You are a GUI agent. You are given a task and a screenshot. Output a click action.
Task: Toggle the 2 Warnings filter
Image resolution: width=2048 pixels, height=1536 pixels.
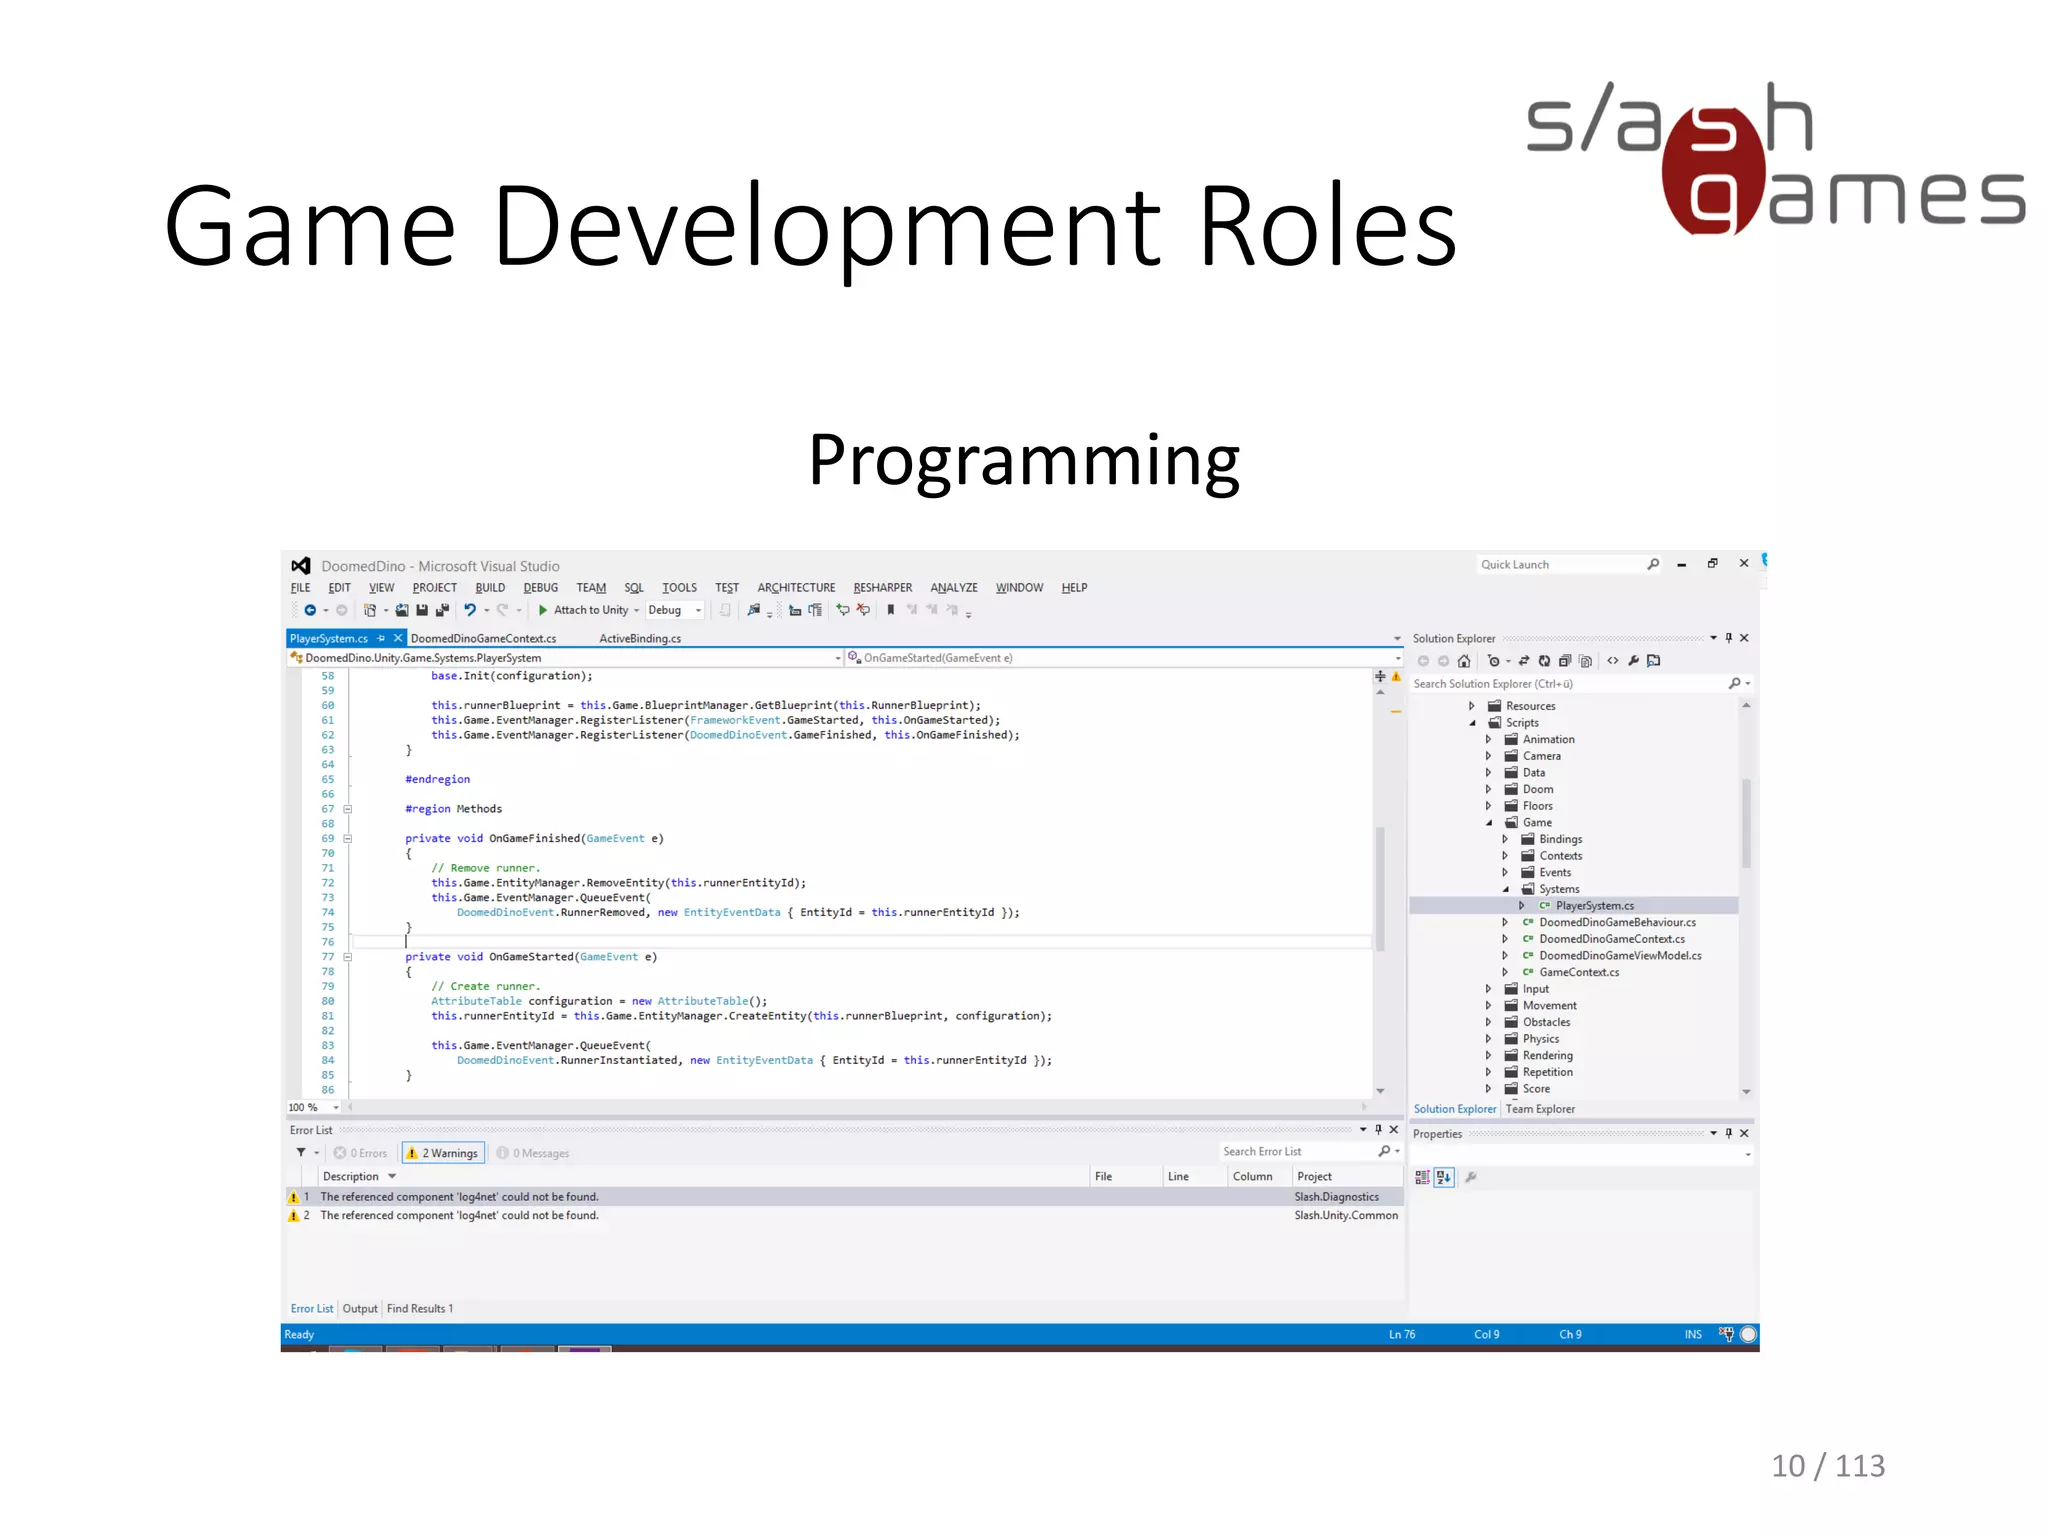pos(442,1153)
